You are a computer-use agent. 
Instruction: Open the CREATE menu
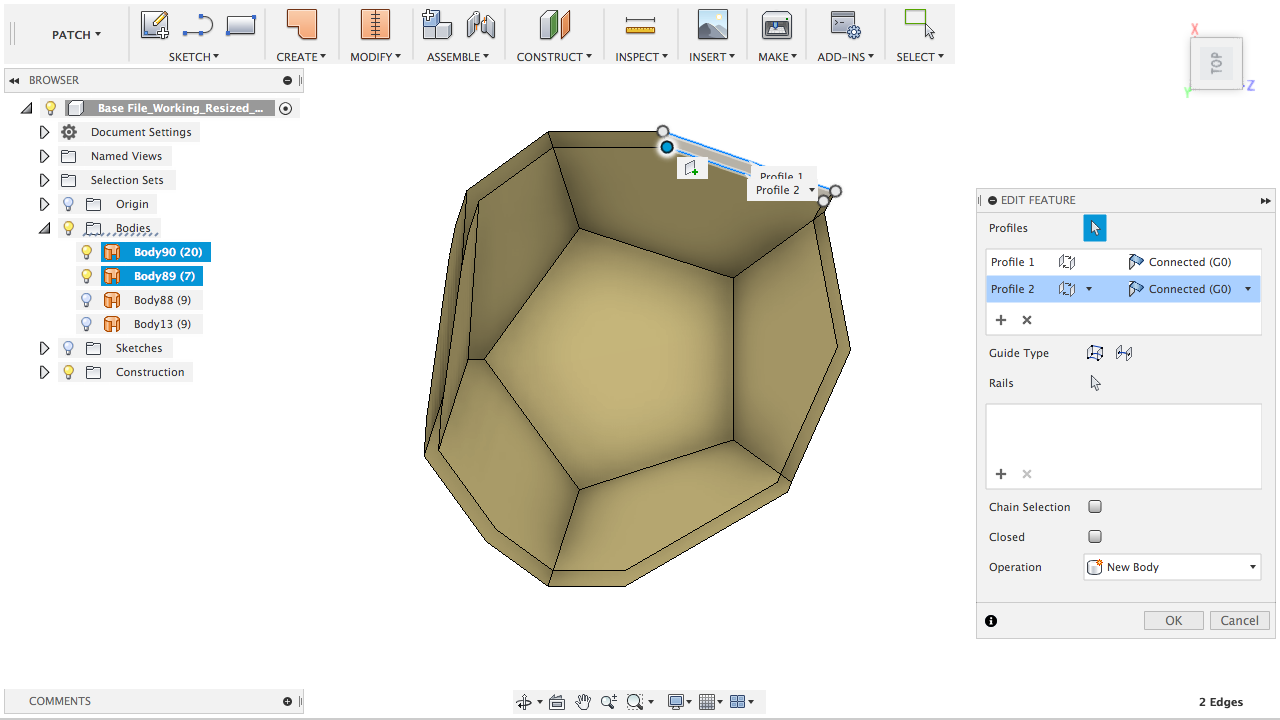(301, 57)
